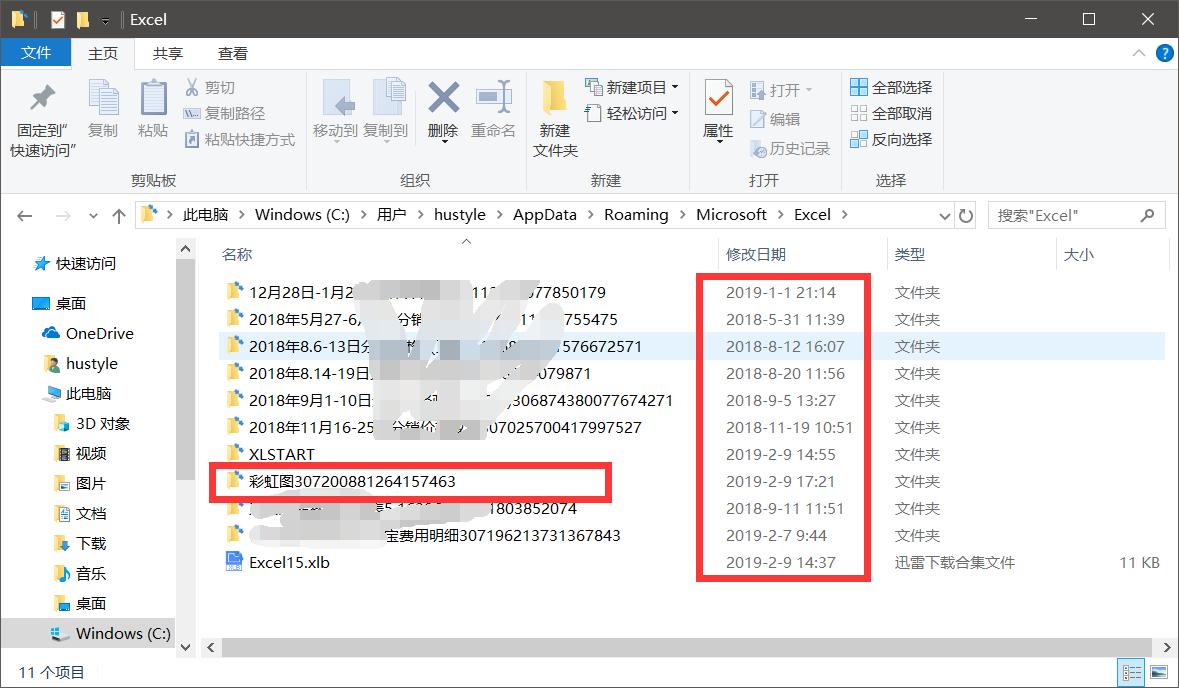Image resolution: width=1179 pixels, height=688 pixels.
Task: Click the 粘贴 (Paste) icon
Action: (152, 113)
